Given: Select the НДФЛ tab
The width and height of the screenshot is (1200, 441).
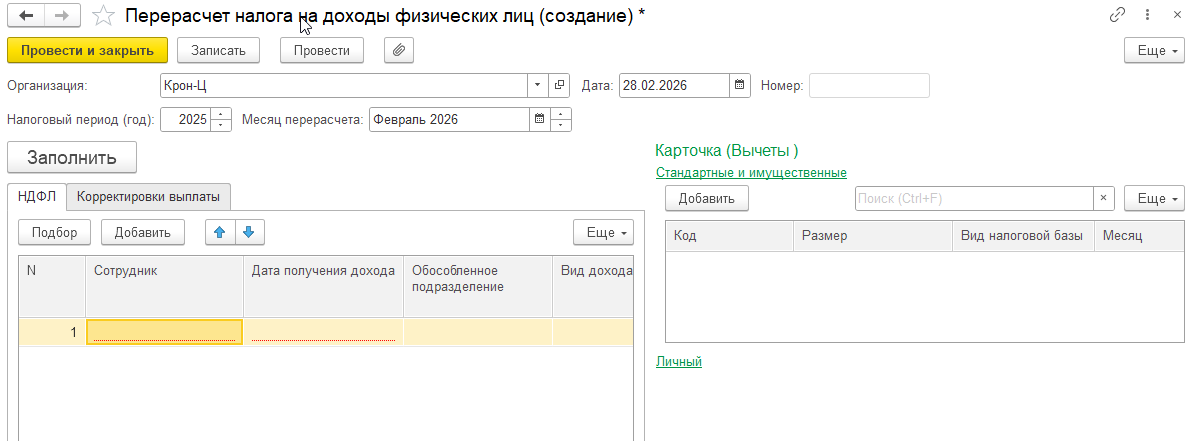Looking at the screenshot, I should 37,197.
